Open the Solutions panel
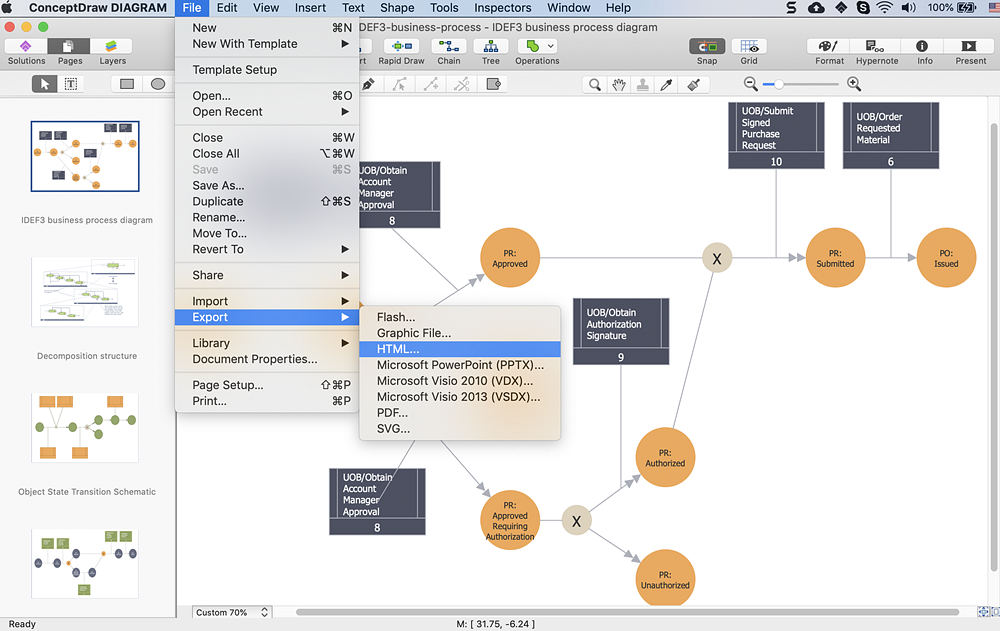Screen dimensions: 1000x631 click(x=26, y=47)
